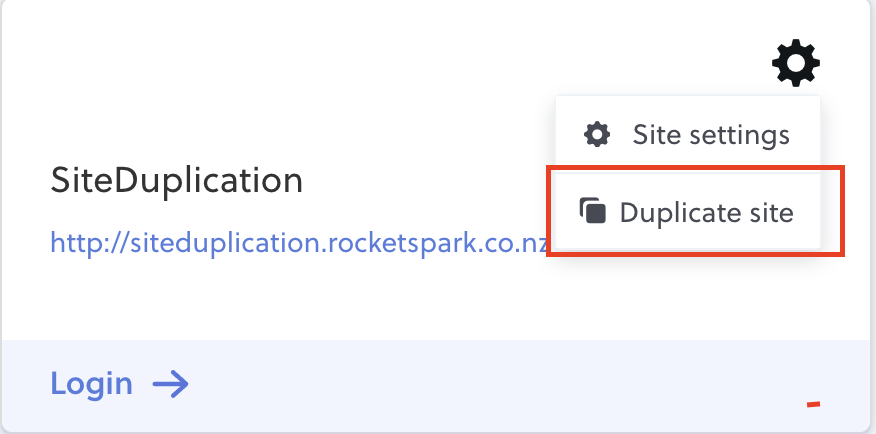
Task: Click the small red dash in the footer
Action: click(813, 404)
